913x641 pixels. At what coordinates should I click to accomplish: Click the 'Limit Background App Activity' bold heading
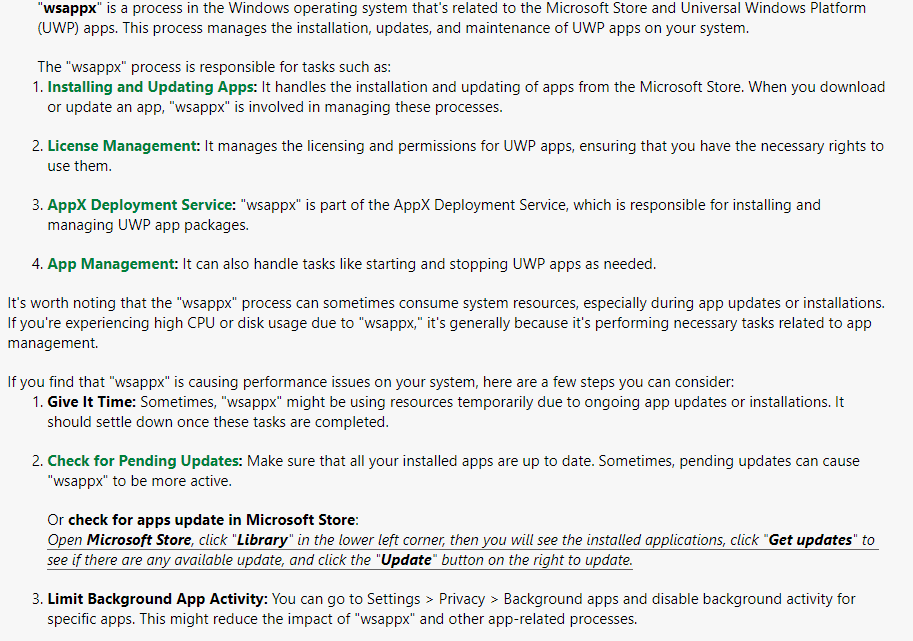click(157, 599)
